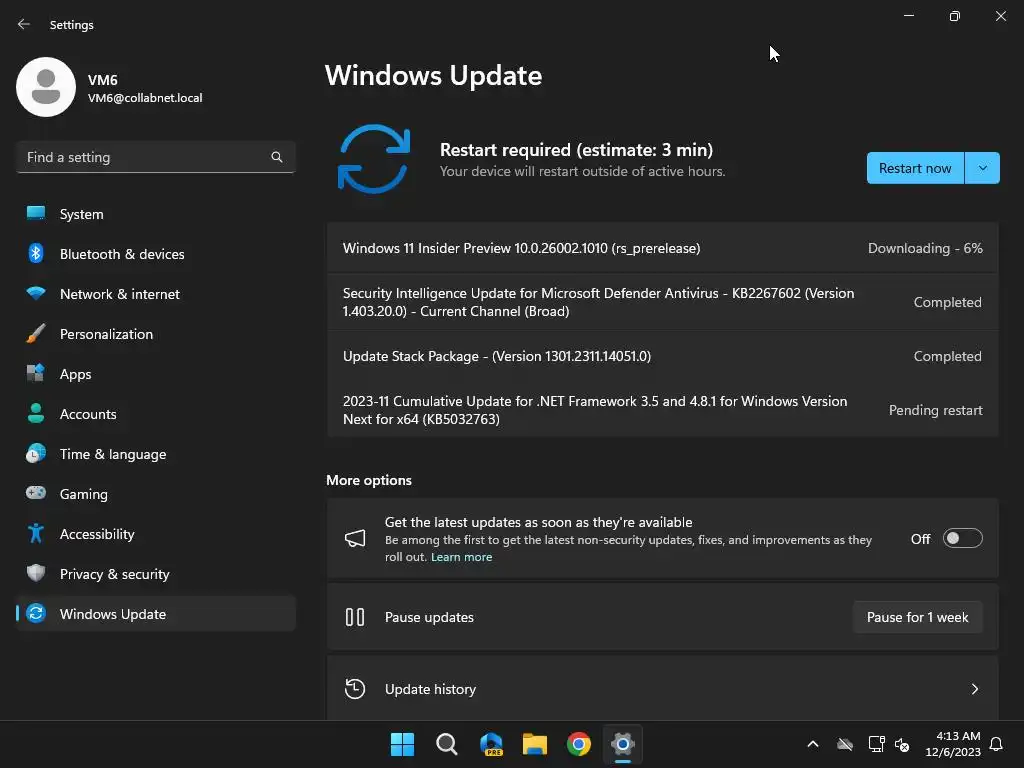
Task: Click Restart required estimate heading
Action: point(576,150)
